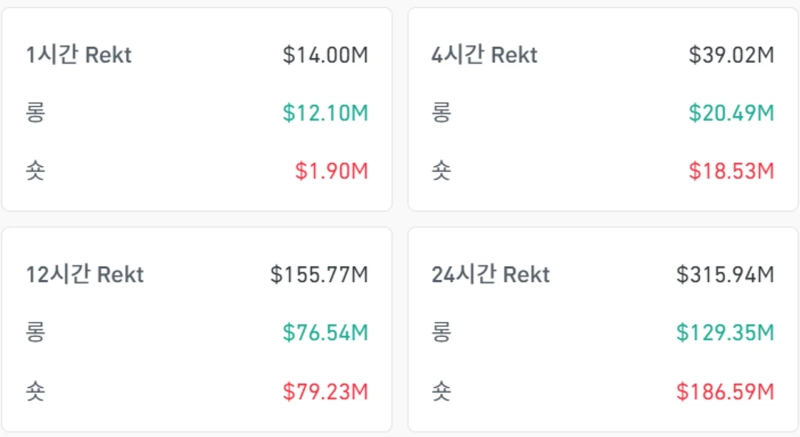Select the 4-hour total $39.02M value
Screen dimensions: 800x437
[x=731, y=55]
